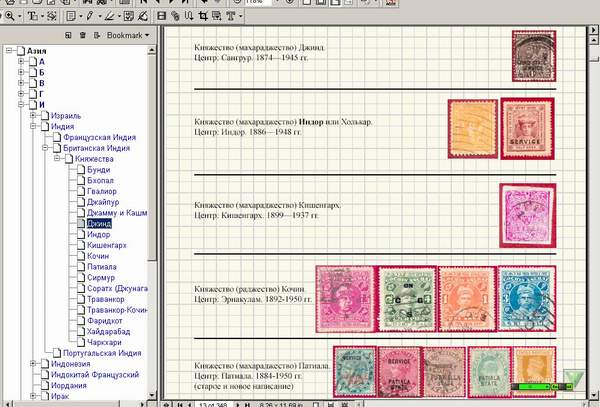Select the Movie tool
Image resolution: width=600 pixels, height=407 pixels.
tap(161, 16)
